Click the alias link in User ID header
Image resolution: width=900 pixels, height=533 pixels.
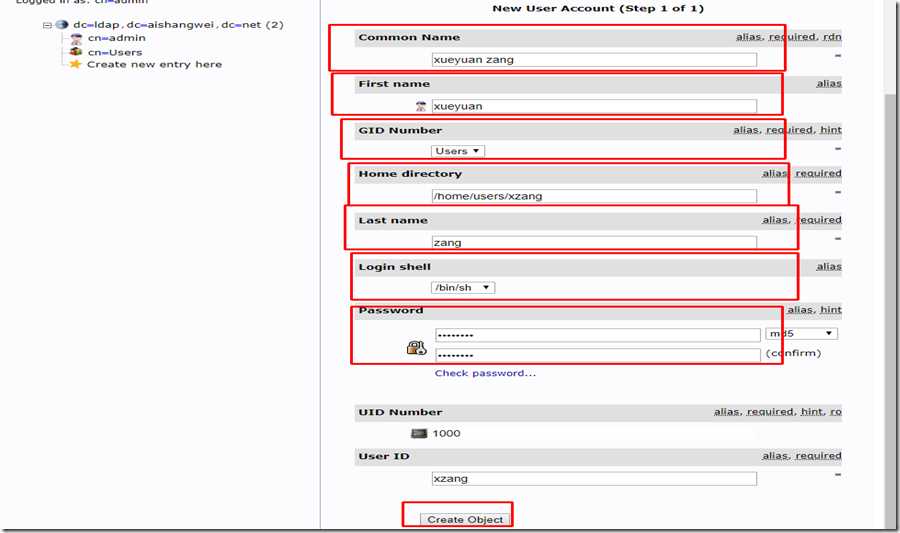coord(775,456)
